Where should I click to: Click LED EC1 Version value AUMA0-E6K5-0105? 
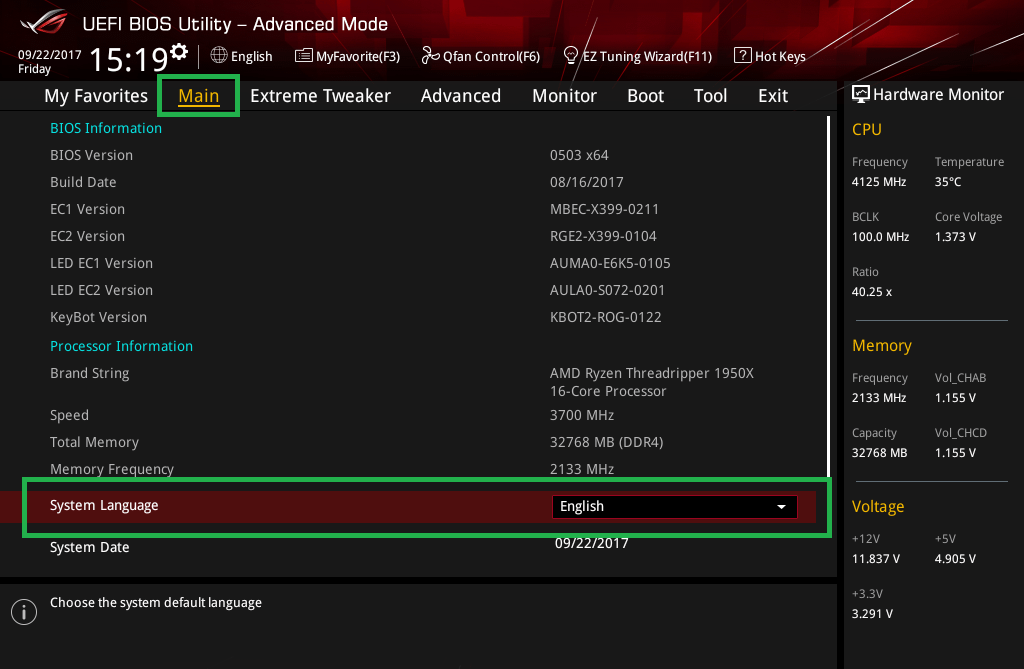610,263
